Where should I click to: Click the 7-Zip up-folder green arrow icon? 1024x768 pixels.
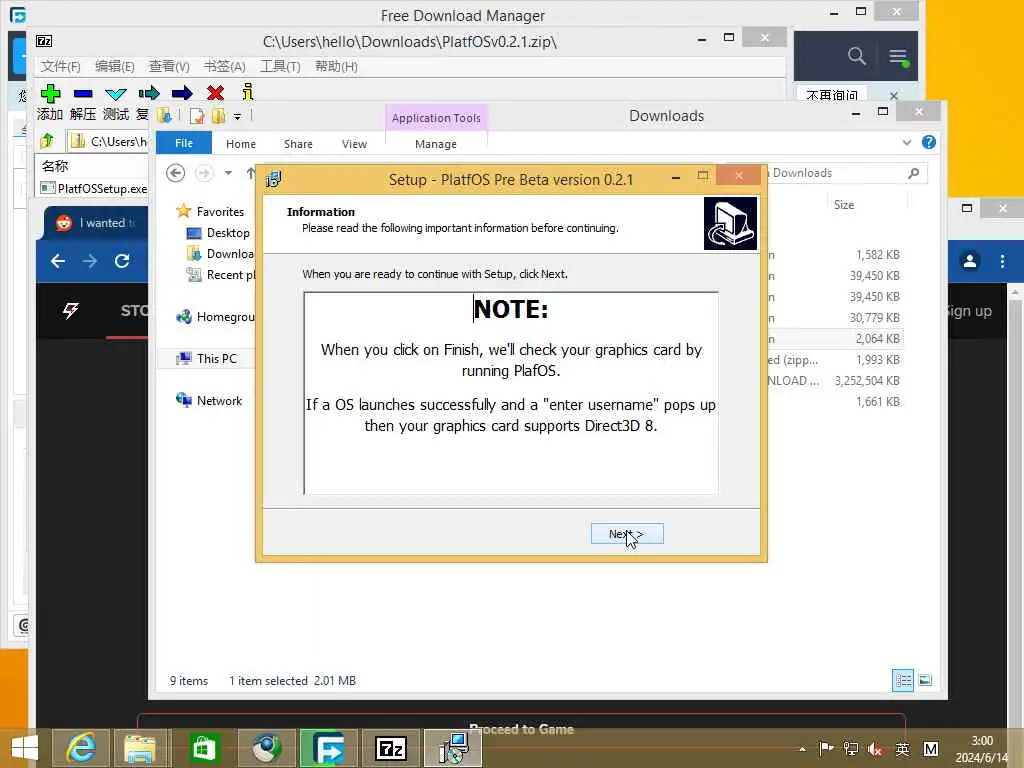point(47,141)
